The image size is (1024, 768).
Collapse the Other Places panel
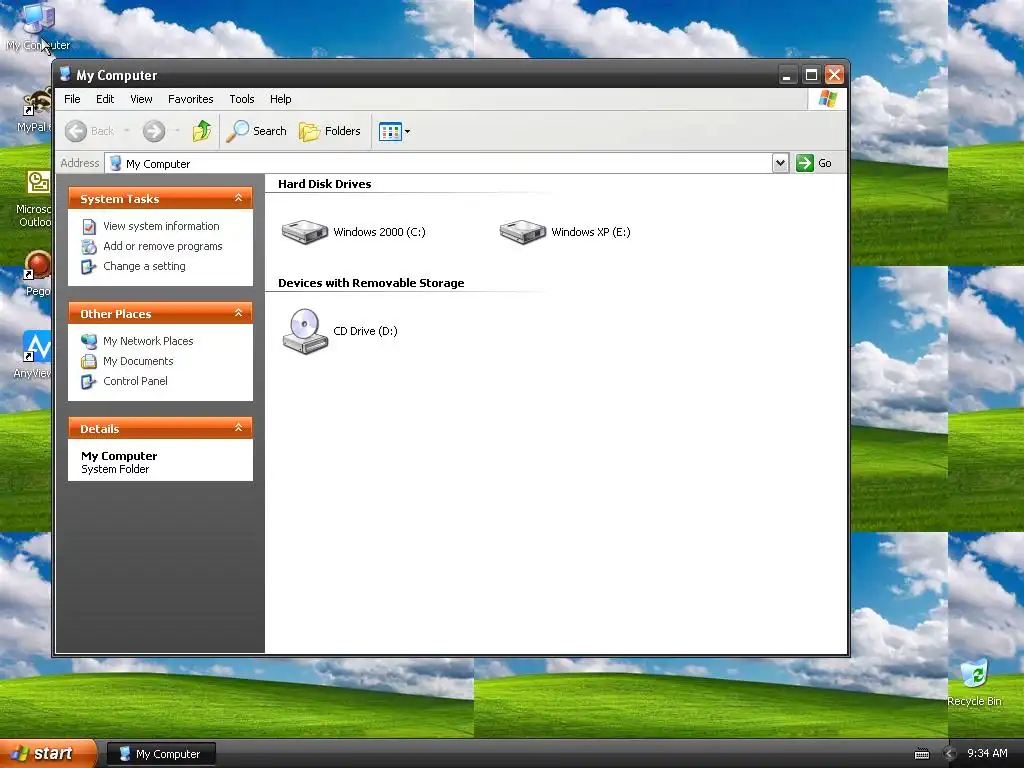[x=238, y=313]
